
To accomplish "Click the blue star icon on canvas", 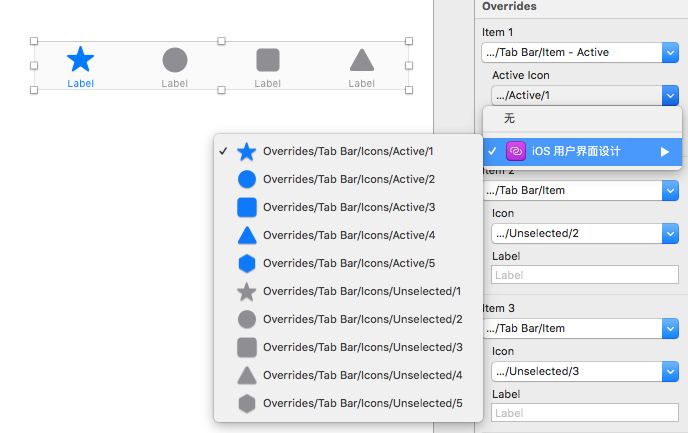I will tap(80, 59).
